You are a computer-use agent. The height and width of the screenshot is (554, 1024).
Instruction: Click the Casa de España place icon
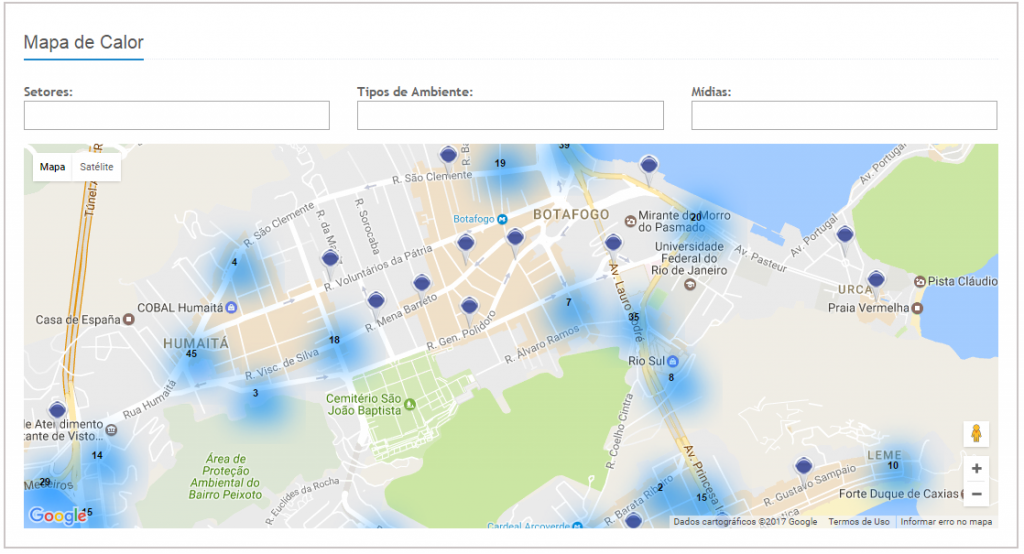(129, 319)
